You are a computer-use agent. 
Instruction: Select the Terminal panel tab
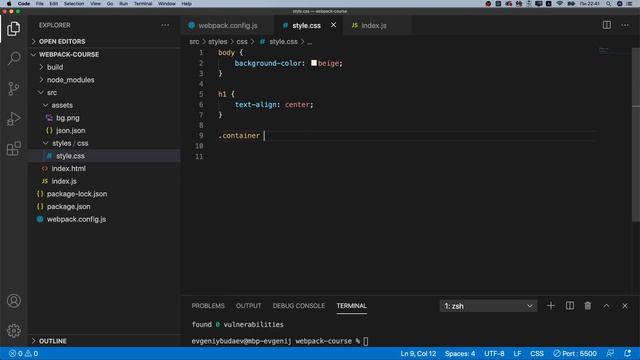click(x=351, y=306)
